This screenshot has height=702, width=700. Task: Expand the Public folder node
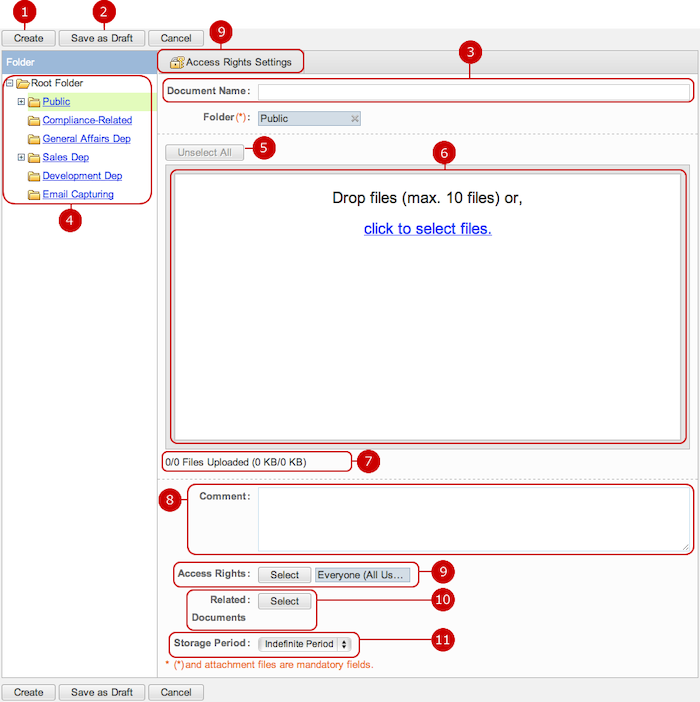(x=21, y=102)
